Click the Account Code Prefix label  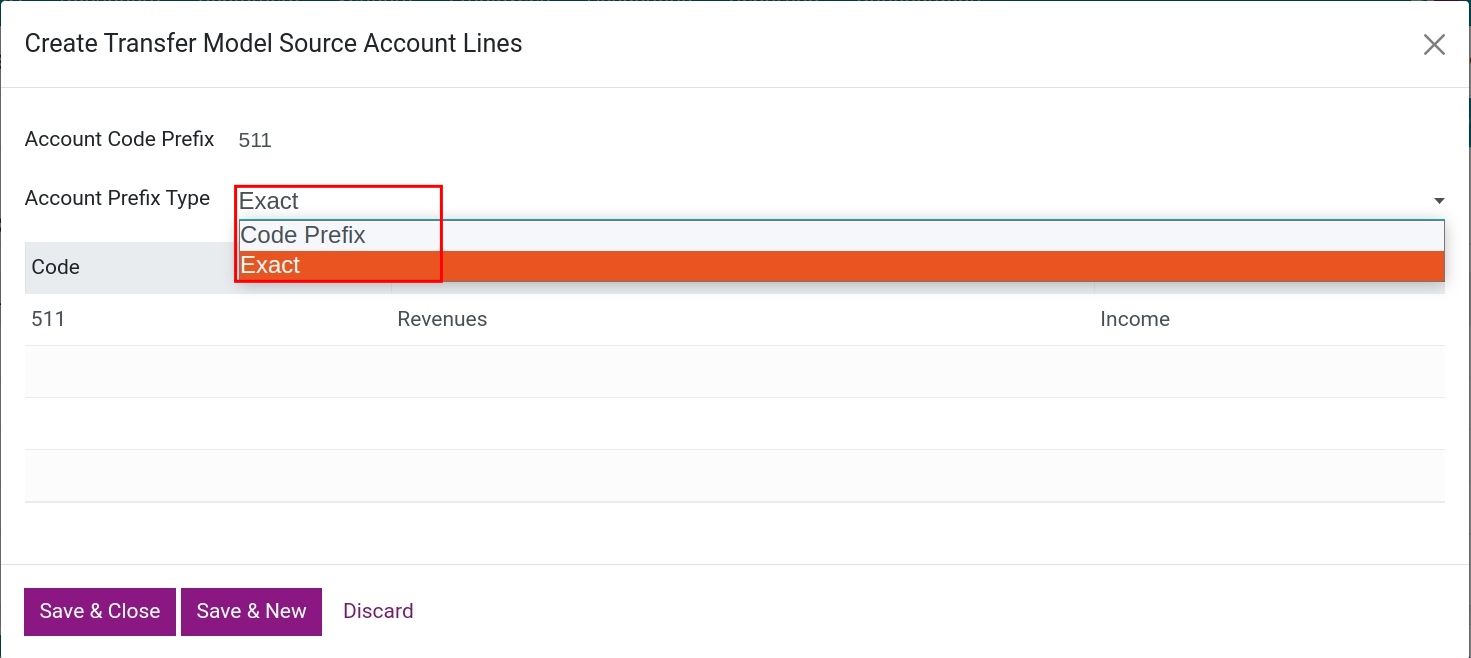coord(119,139)
